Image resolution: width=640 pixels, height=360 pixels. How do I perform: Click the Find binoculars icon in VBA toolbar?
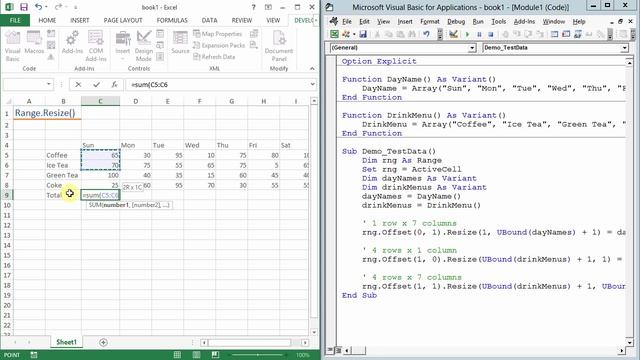click(412, 34)
